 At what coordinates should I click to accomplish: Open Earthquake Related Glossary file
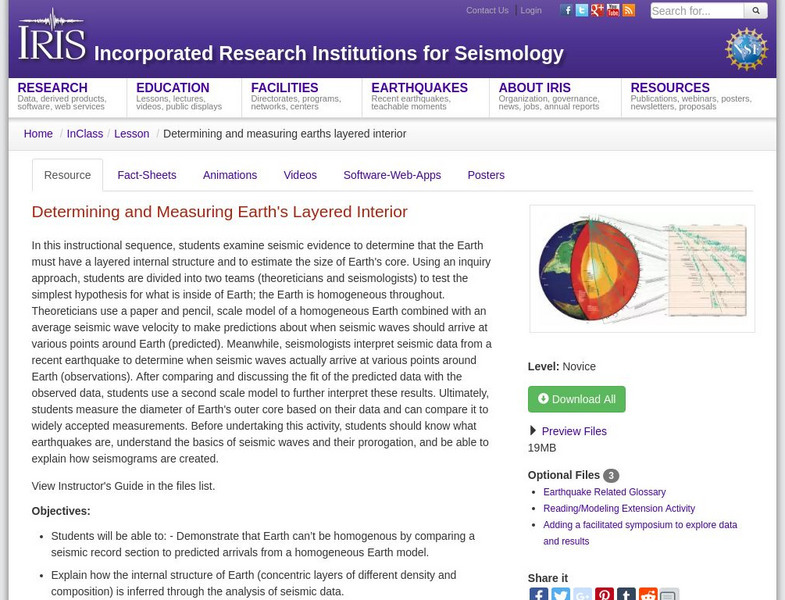tap(604, 492)
